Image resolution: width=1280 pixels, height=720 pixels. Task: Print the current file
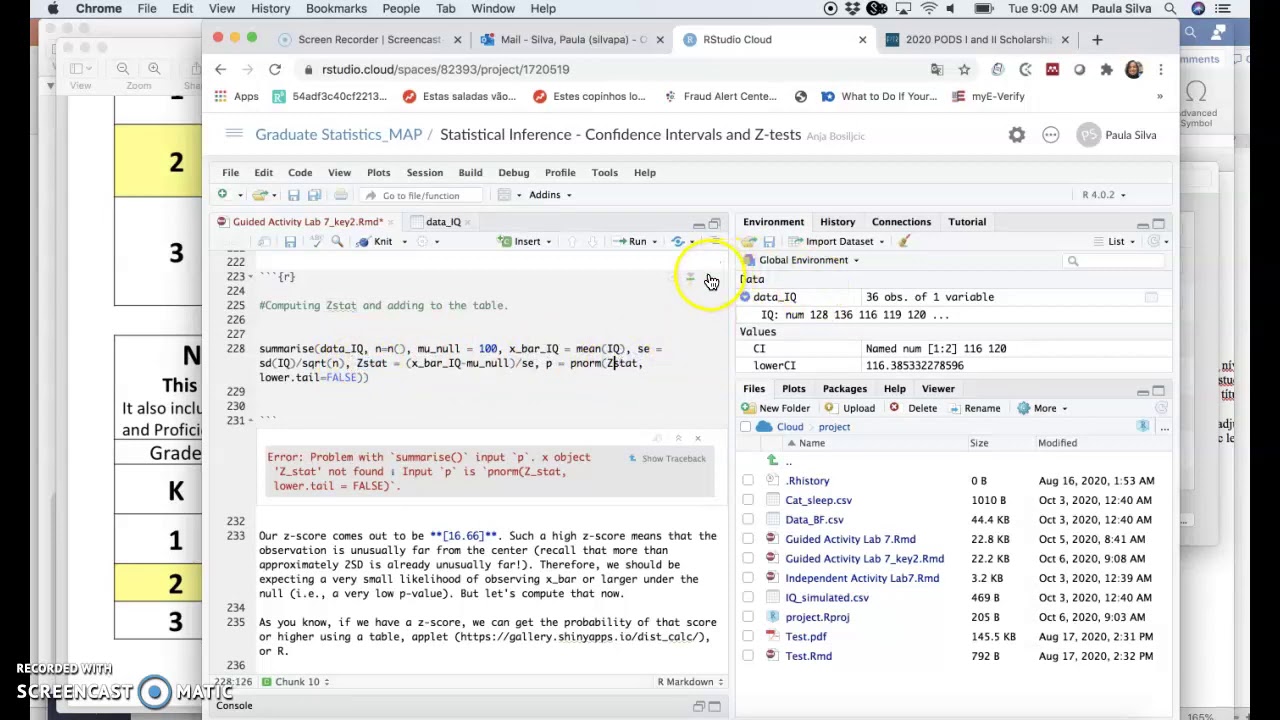[341, 195]
